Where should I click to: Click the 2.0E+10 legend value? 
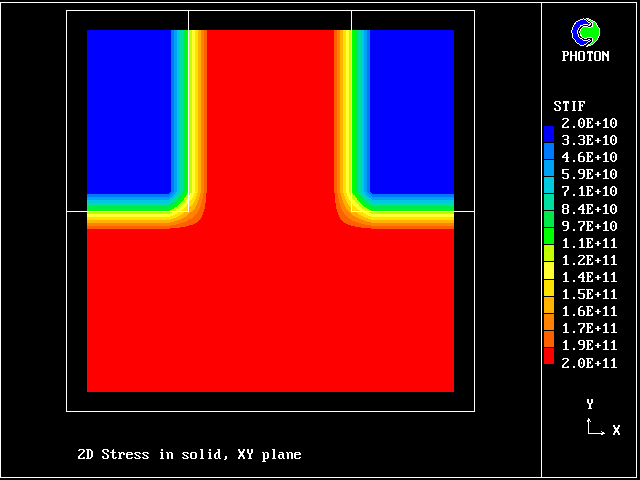tap(589, 123)
